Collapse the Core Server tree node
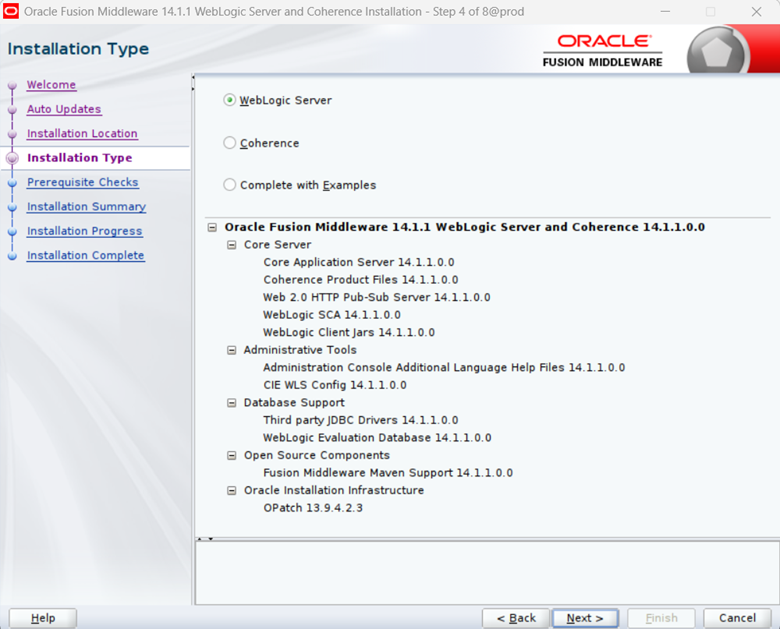780x629 pixels. click(232, 245)
